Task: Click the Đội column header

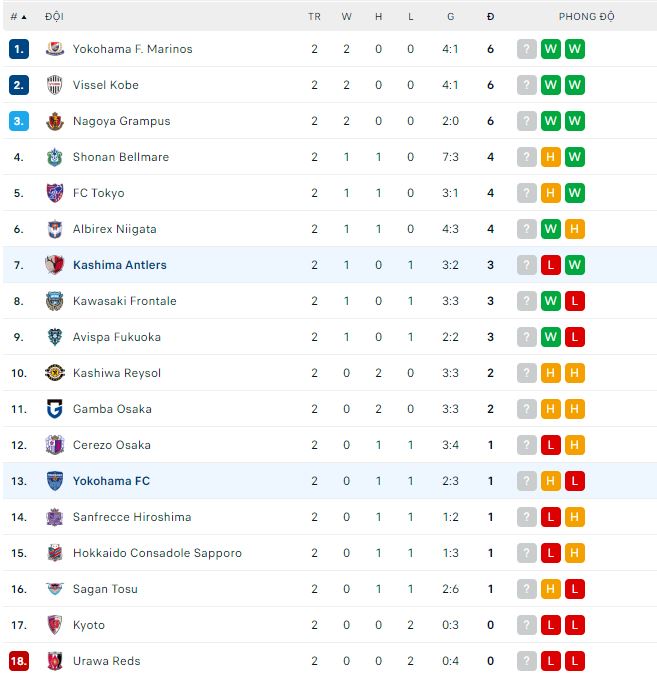Action: pos(54,17)
